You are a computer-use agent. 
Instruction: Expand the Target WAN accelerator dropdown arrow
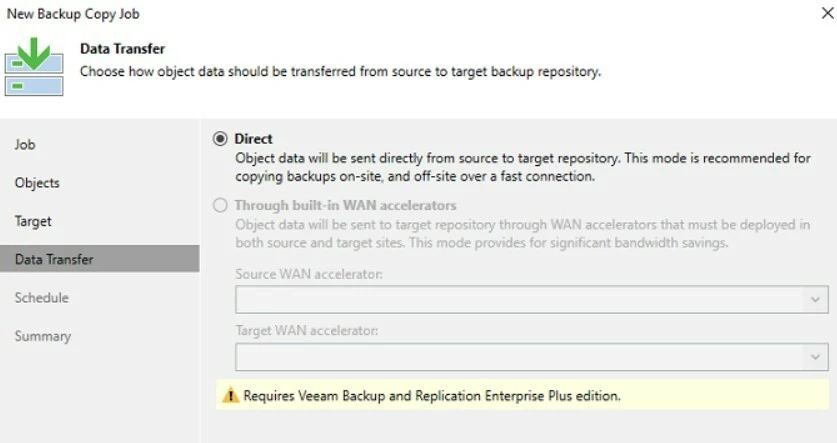coord(816,357)
